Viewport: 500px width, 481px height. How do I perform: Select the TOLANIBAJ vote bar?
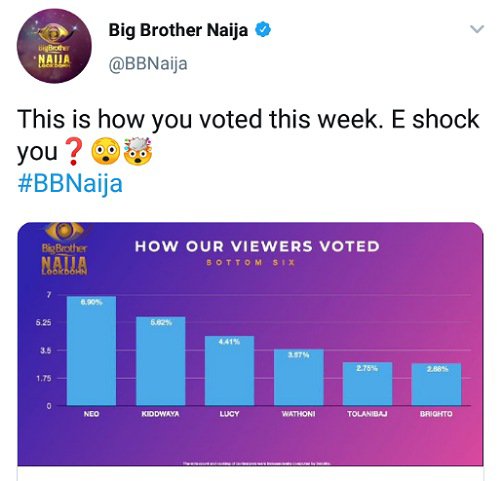[367, 384]
